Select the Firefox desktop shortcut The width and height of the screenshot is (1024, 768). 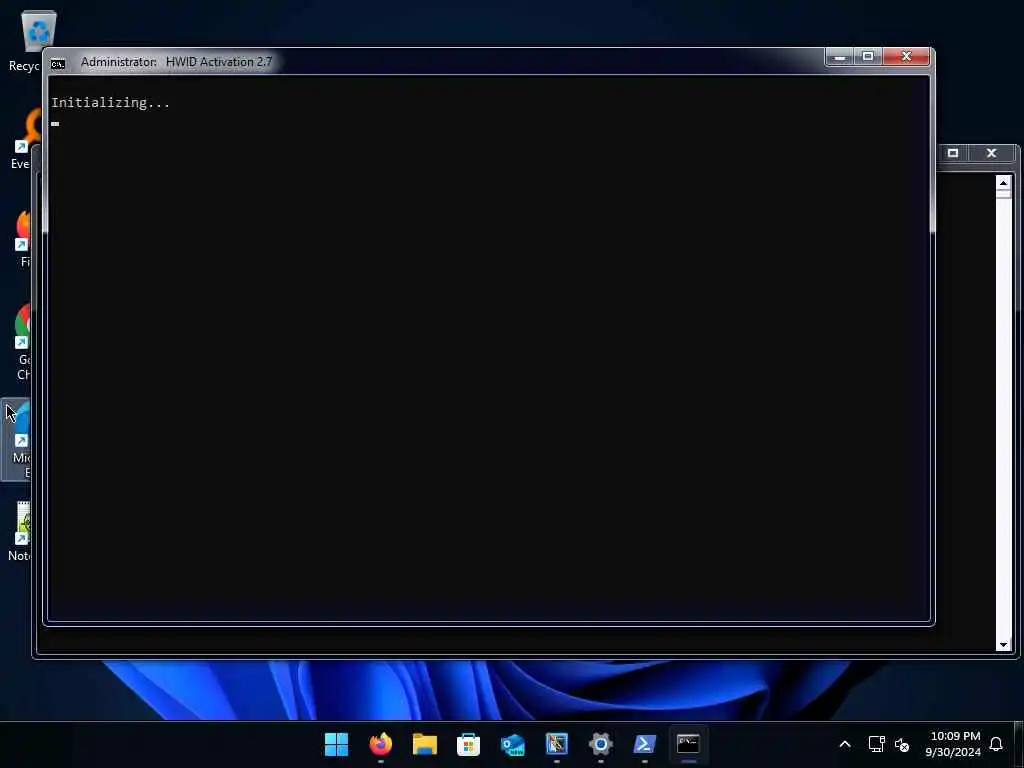point(24,238)
